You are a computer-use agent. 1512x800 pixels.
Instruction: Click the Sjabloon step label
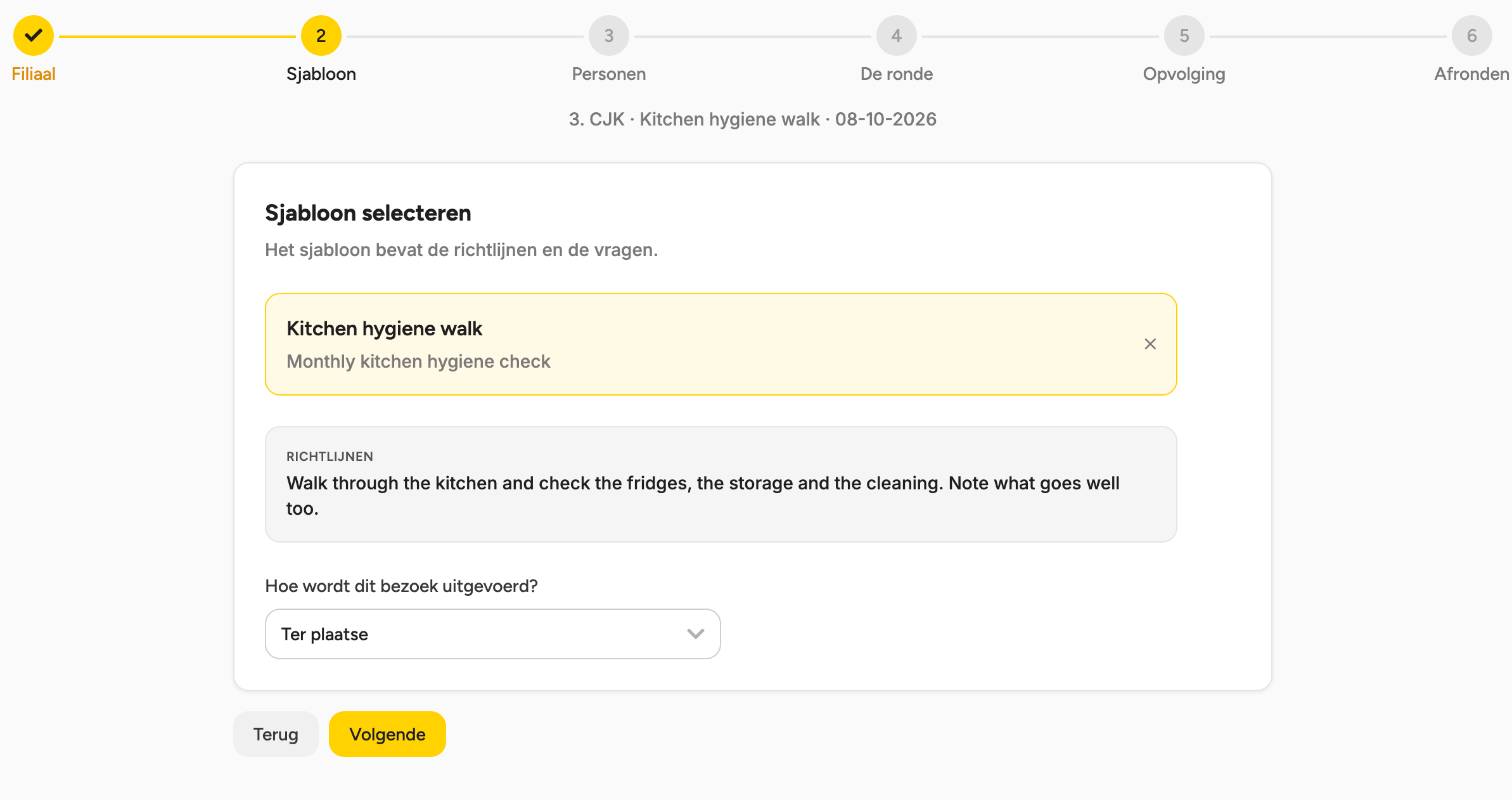pos(321,74)
